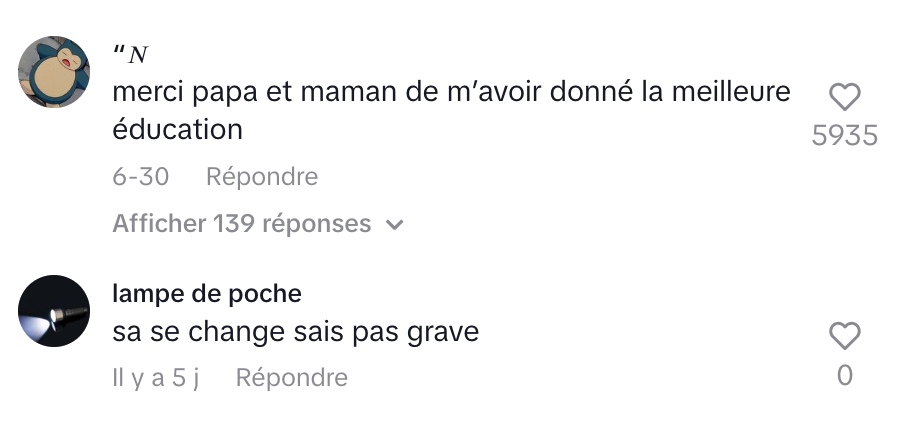Click the word "éducation" in first comment
Screen dimensions: 910x432
[x=178, y=129]
